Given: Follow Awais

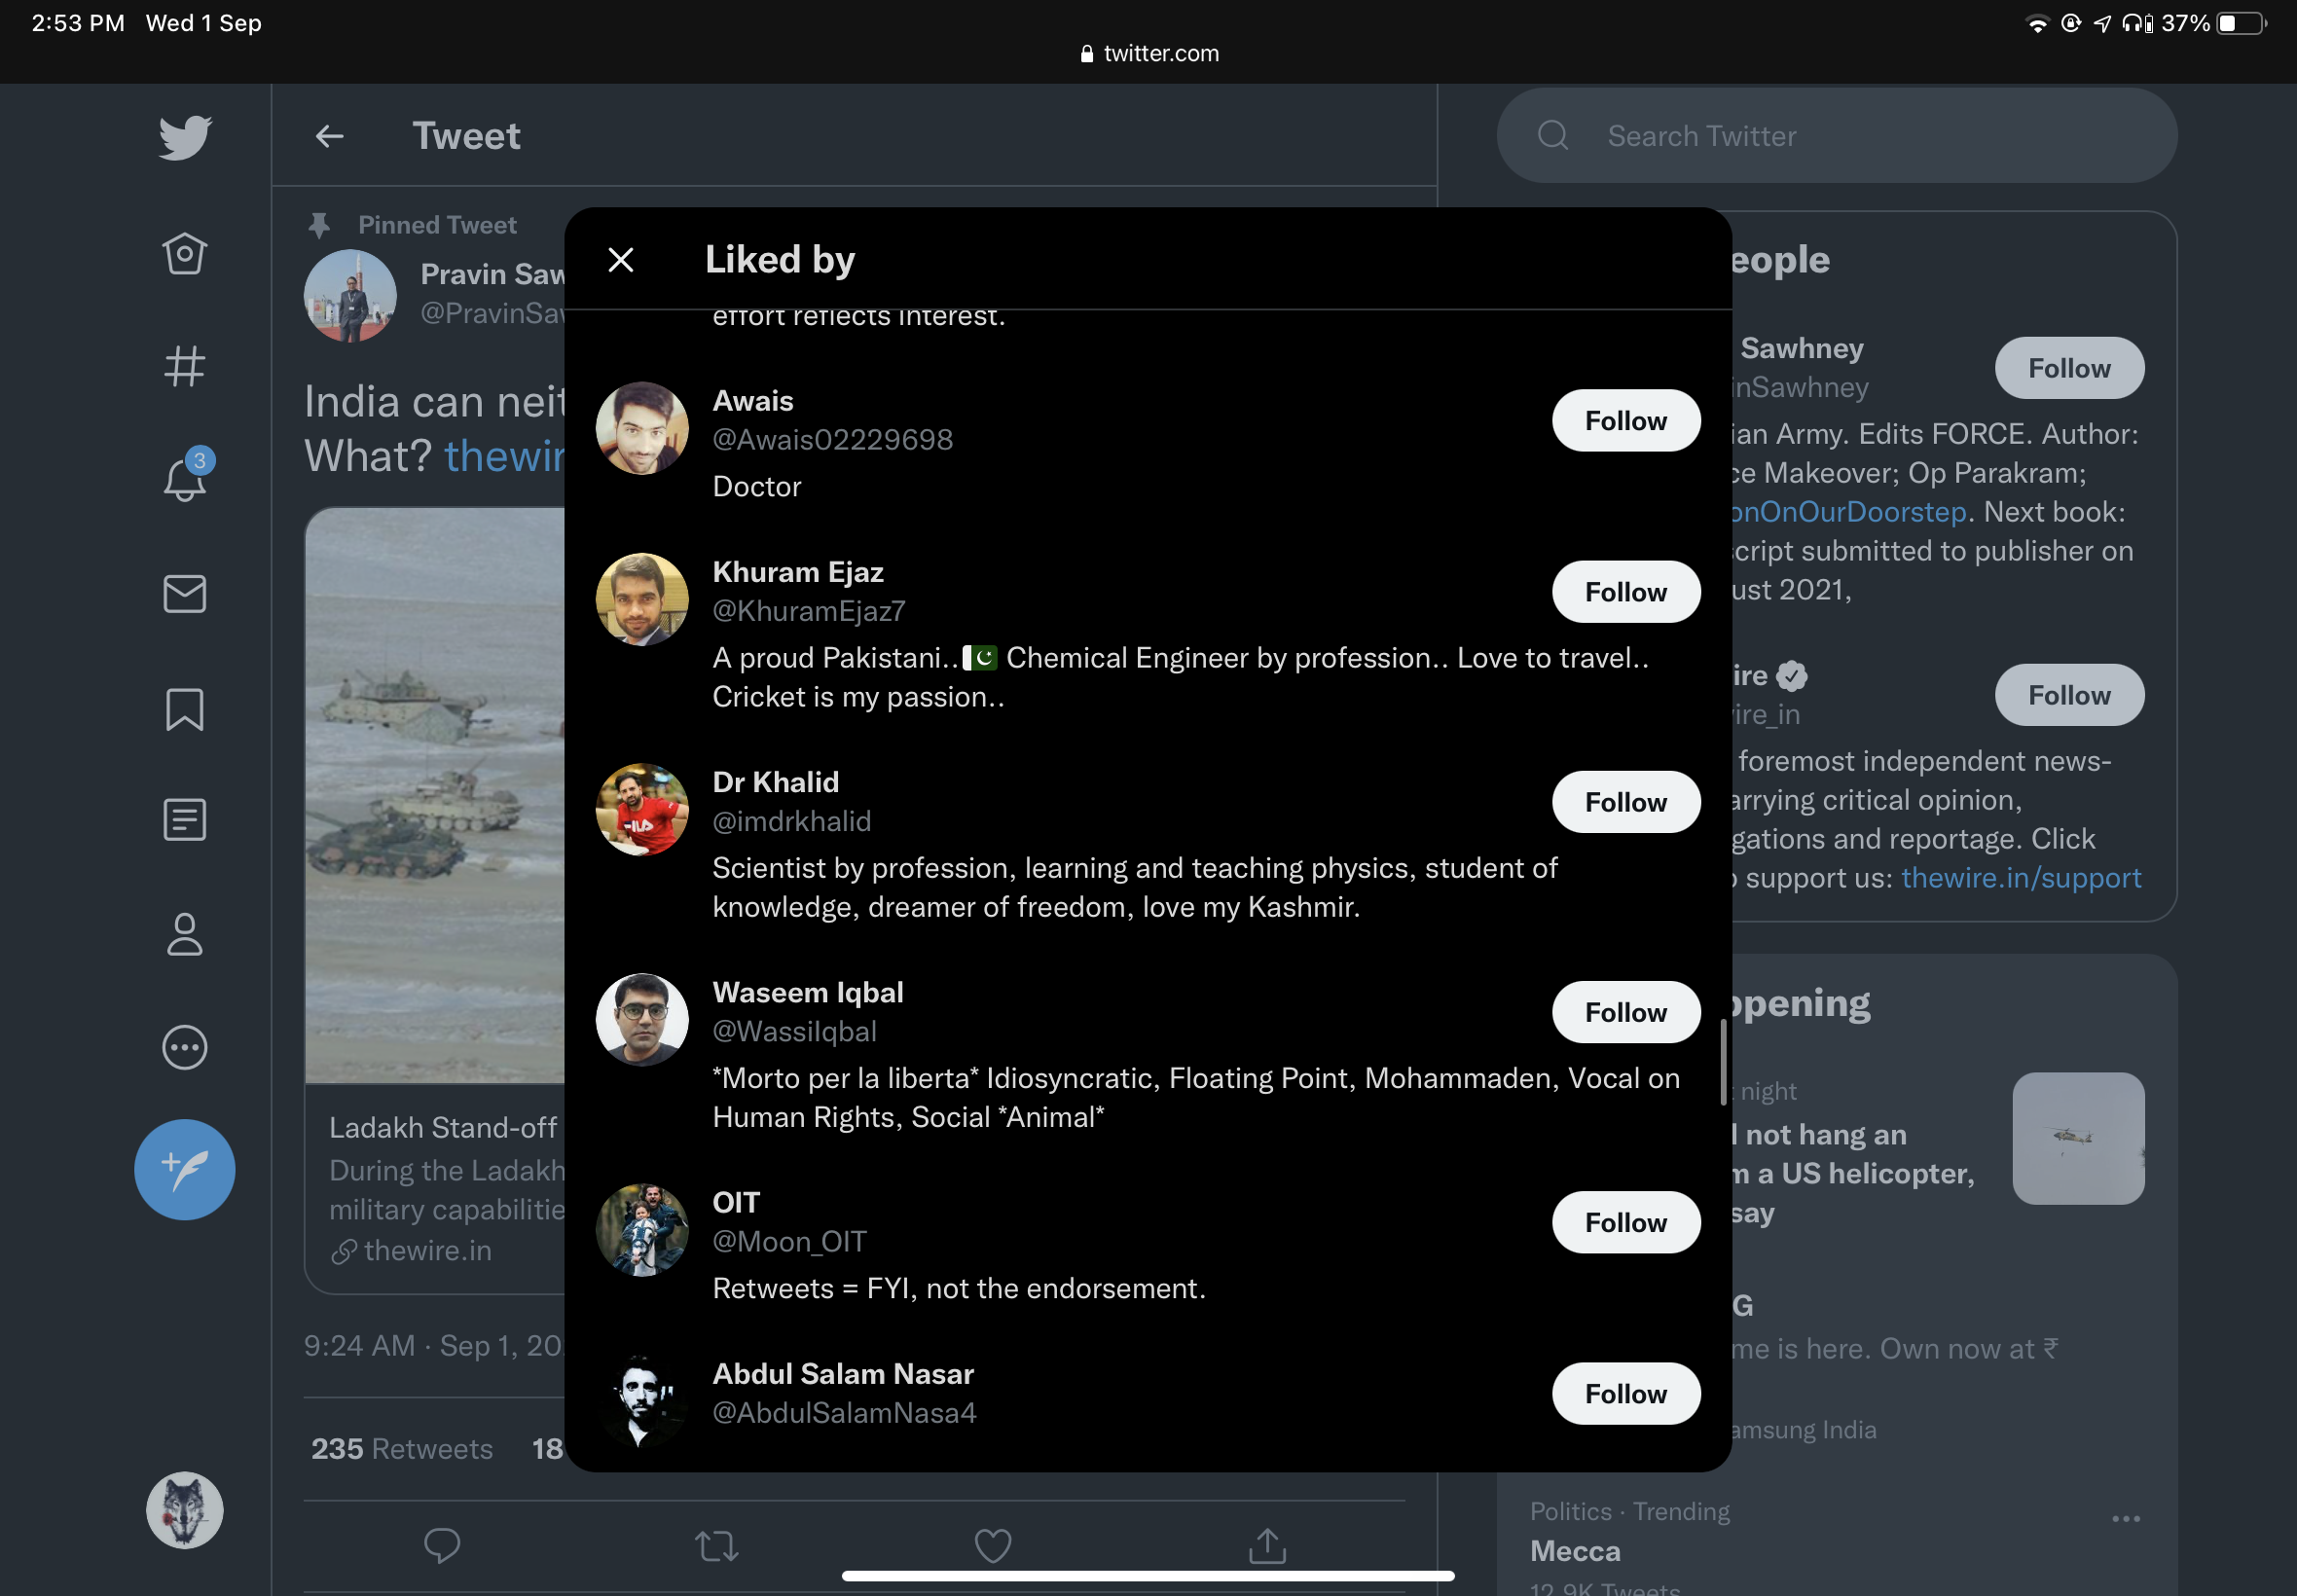Looking at the screenshot, I should pos(1626,420).
